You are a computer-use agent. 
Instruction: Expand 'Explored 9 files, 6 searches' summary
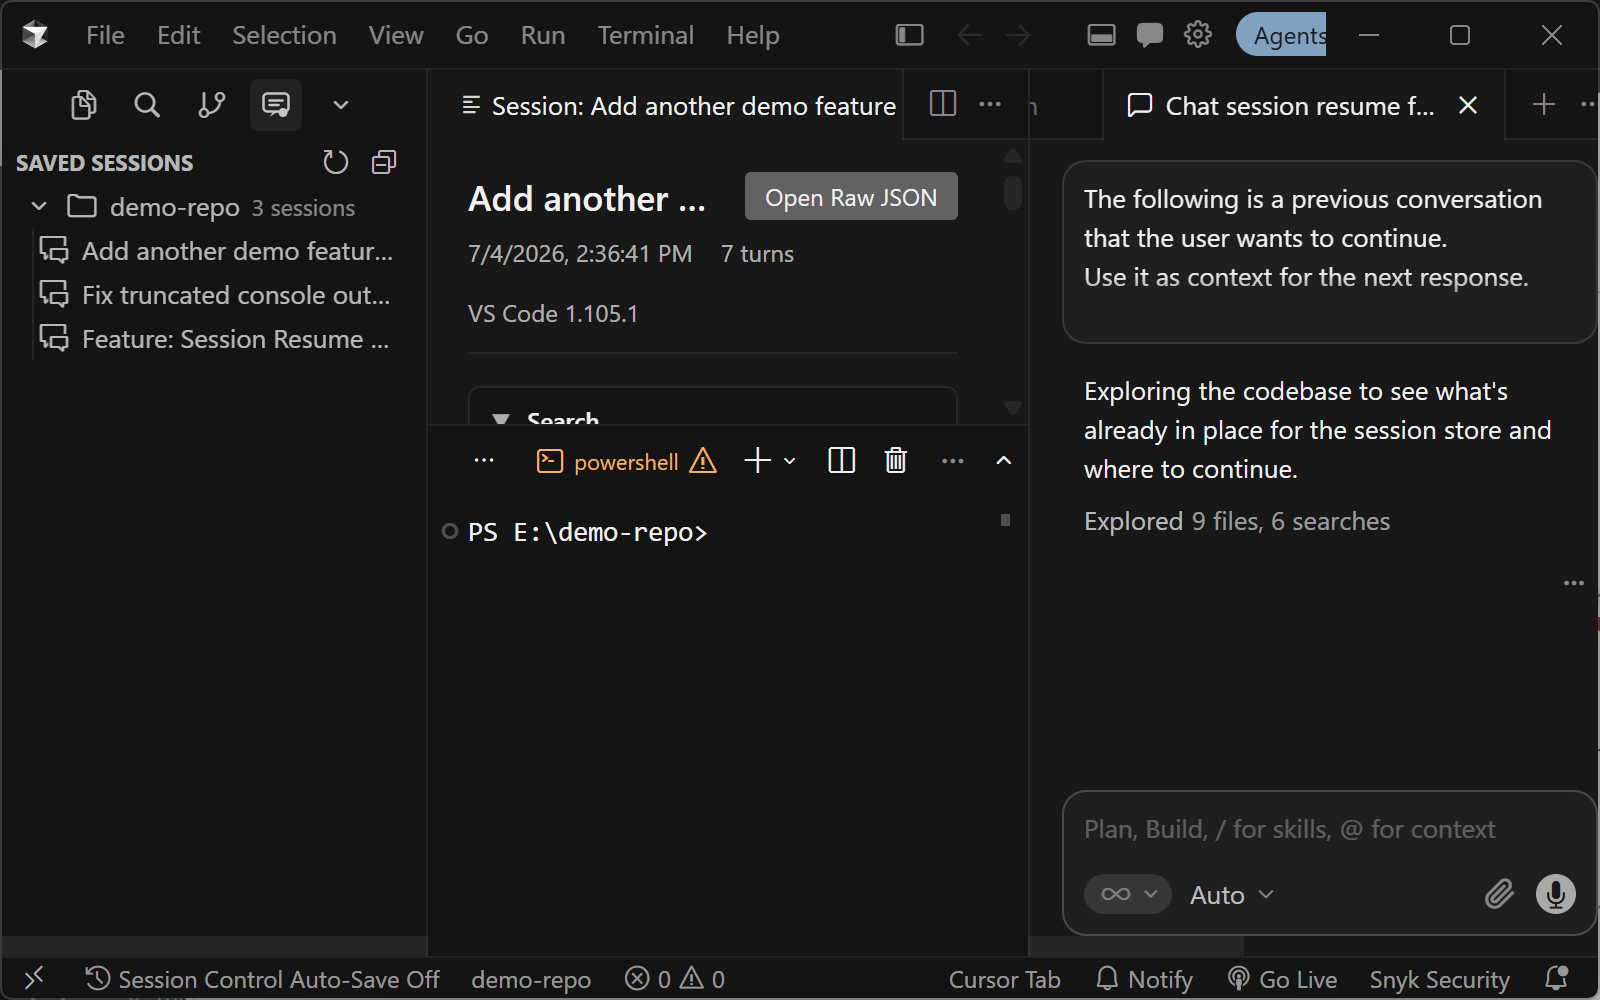tap(1237, 522)
